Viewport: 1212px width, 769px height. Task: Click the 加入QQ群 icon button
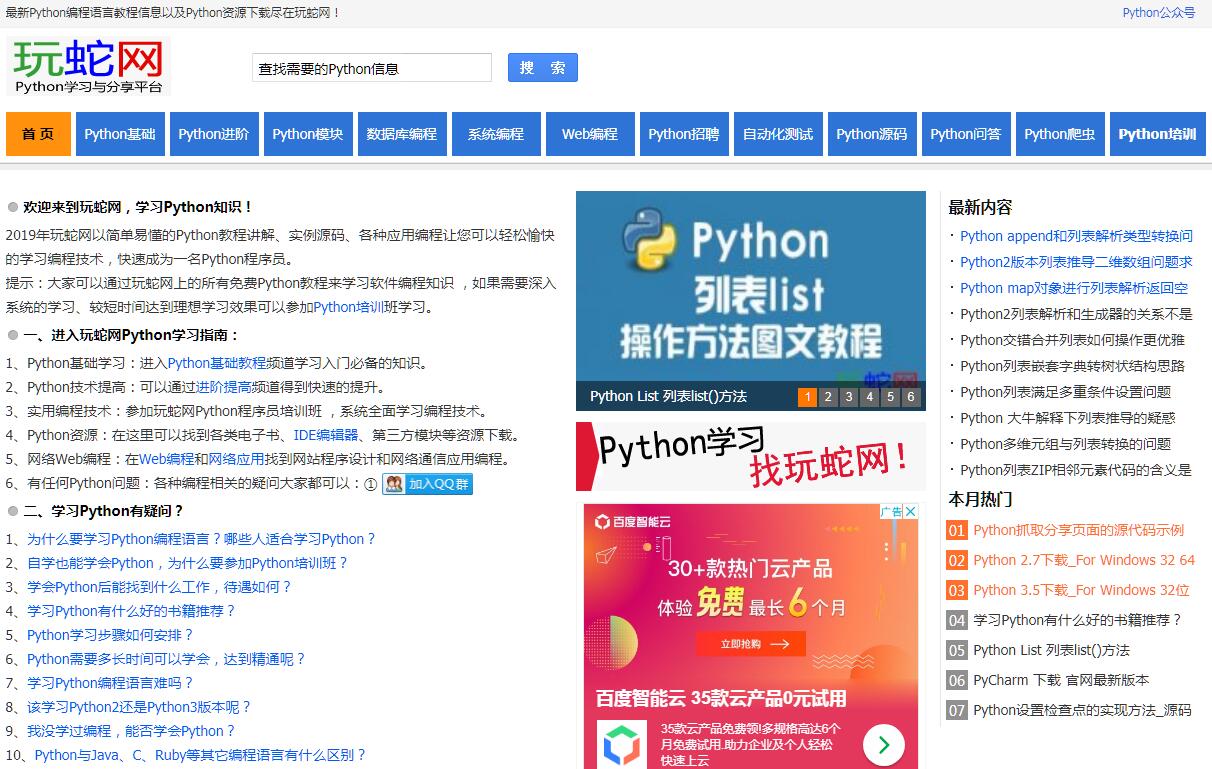(x=427, y=484)
